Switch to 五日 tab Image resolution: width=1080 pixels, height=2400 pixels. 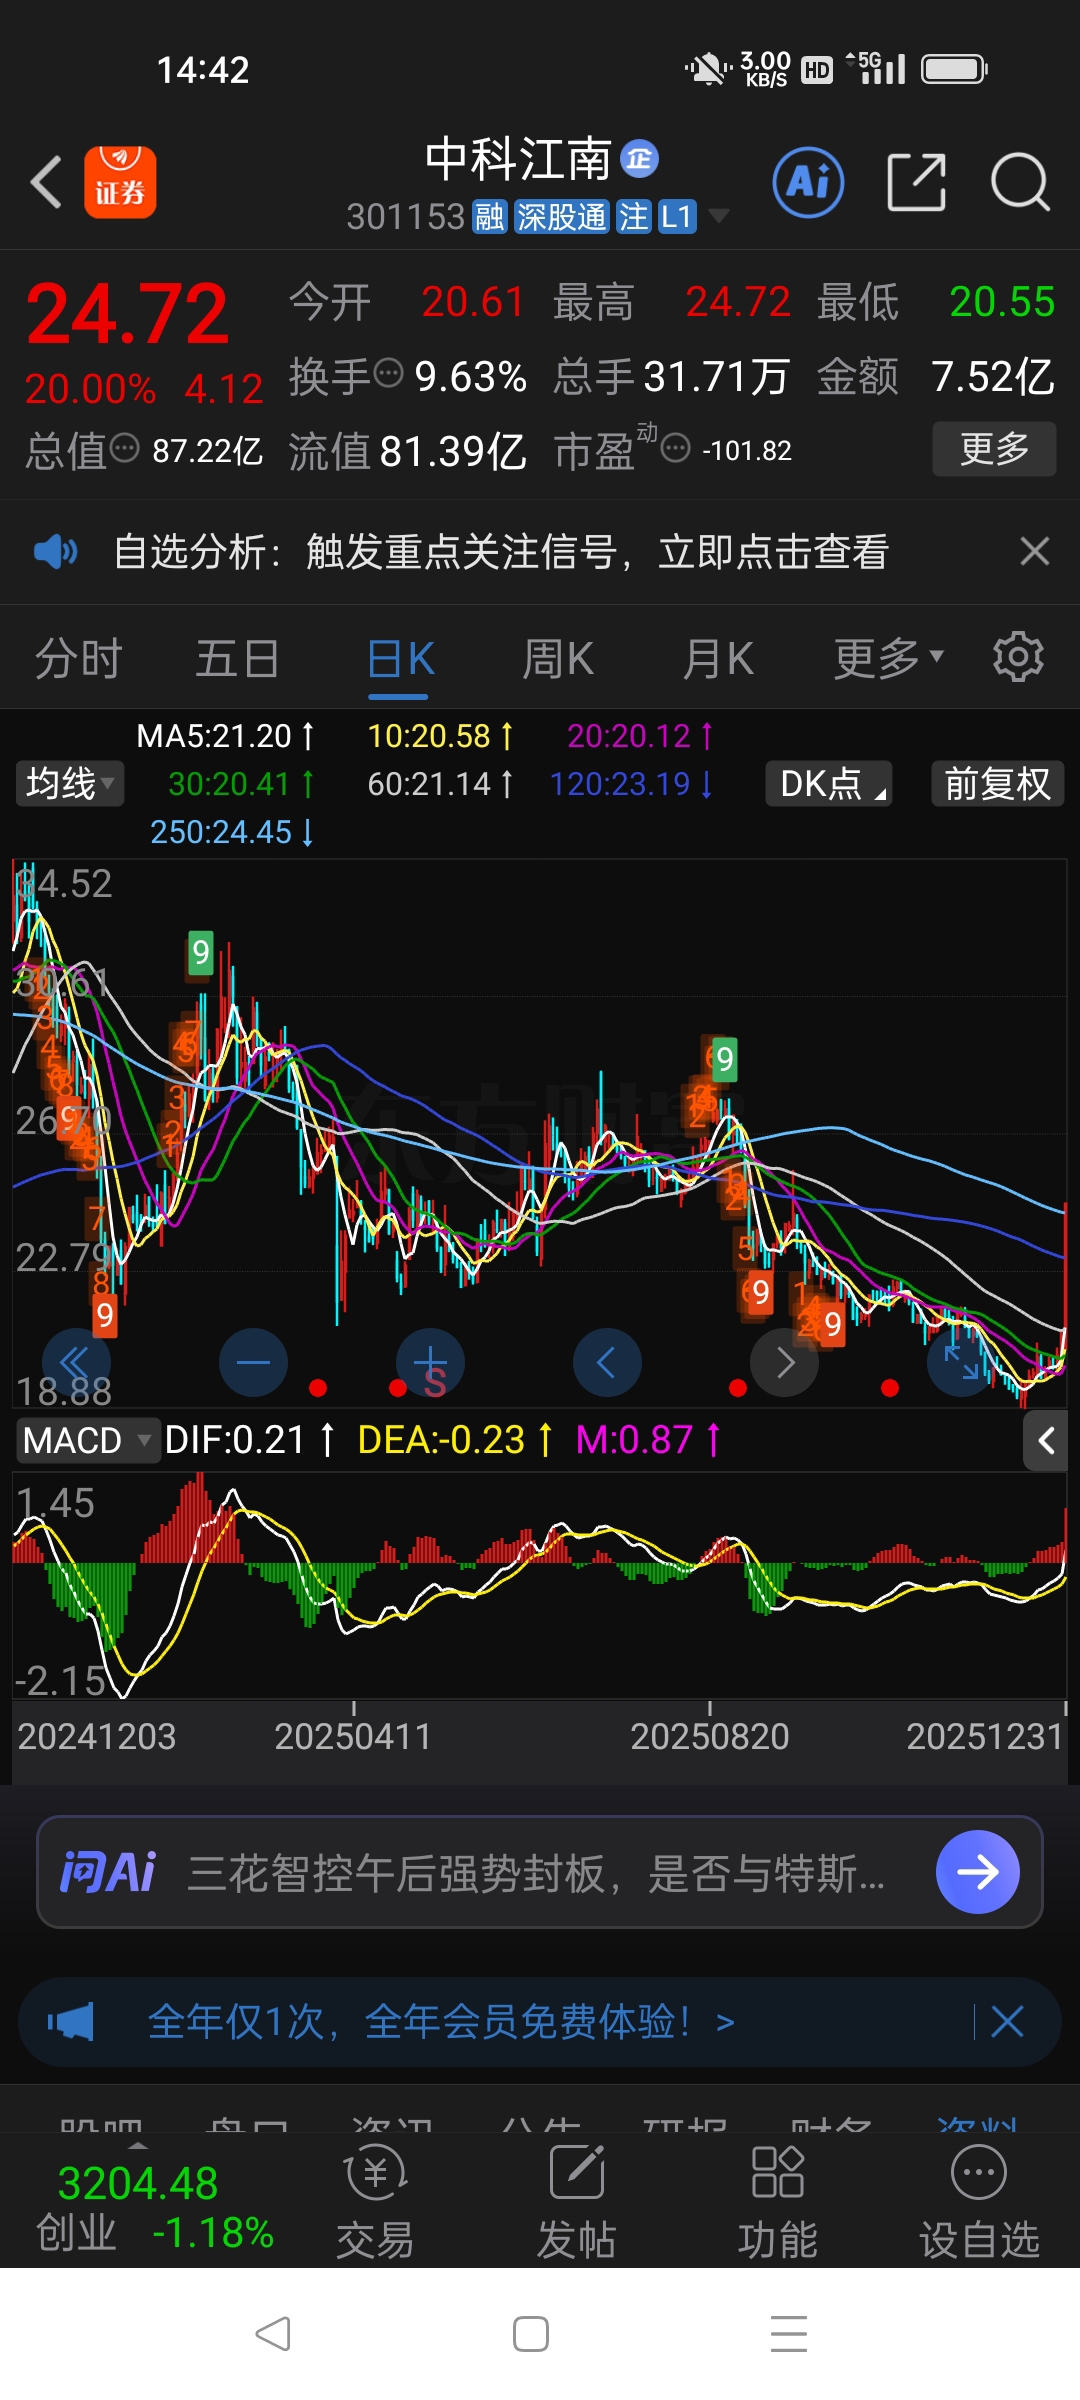coord(237,658)
